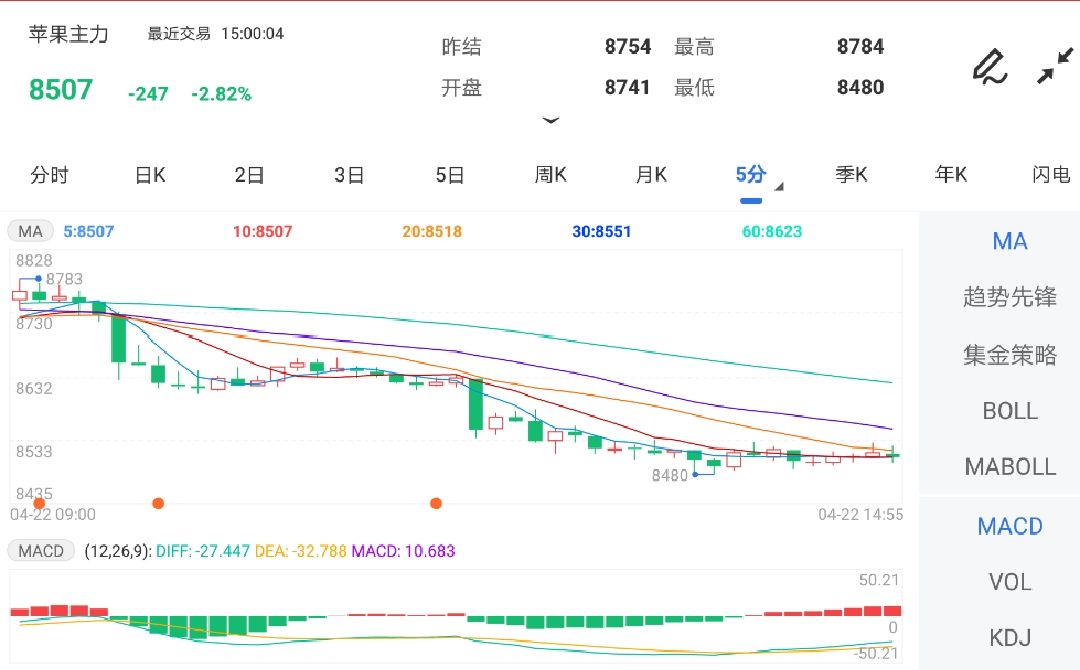
Task: Tap the shrink arrows to exit fullscreen
Action: (1053, 66)
